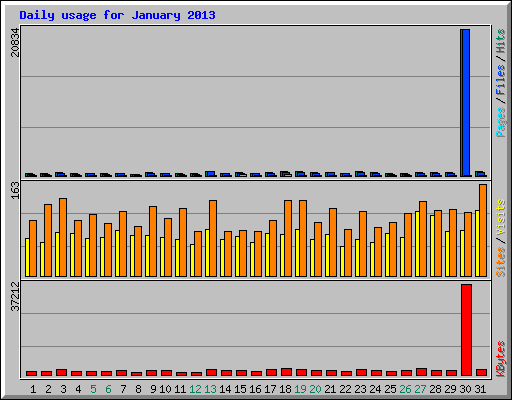Viewport: 512px width, 400px height.
Task: Click the chart title 'Daily usage for January 2013'
Action: (x=117, y=15)
